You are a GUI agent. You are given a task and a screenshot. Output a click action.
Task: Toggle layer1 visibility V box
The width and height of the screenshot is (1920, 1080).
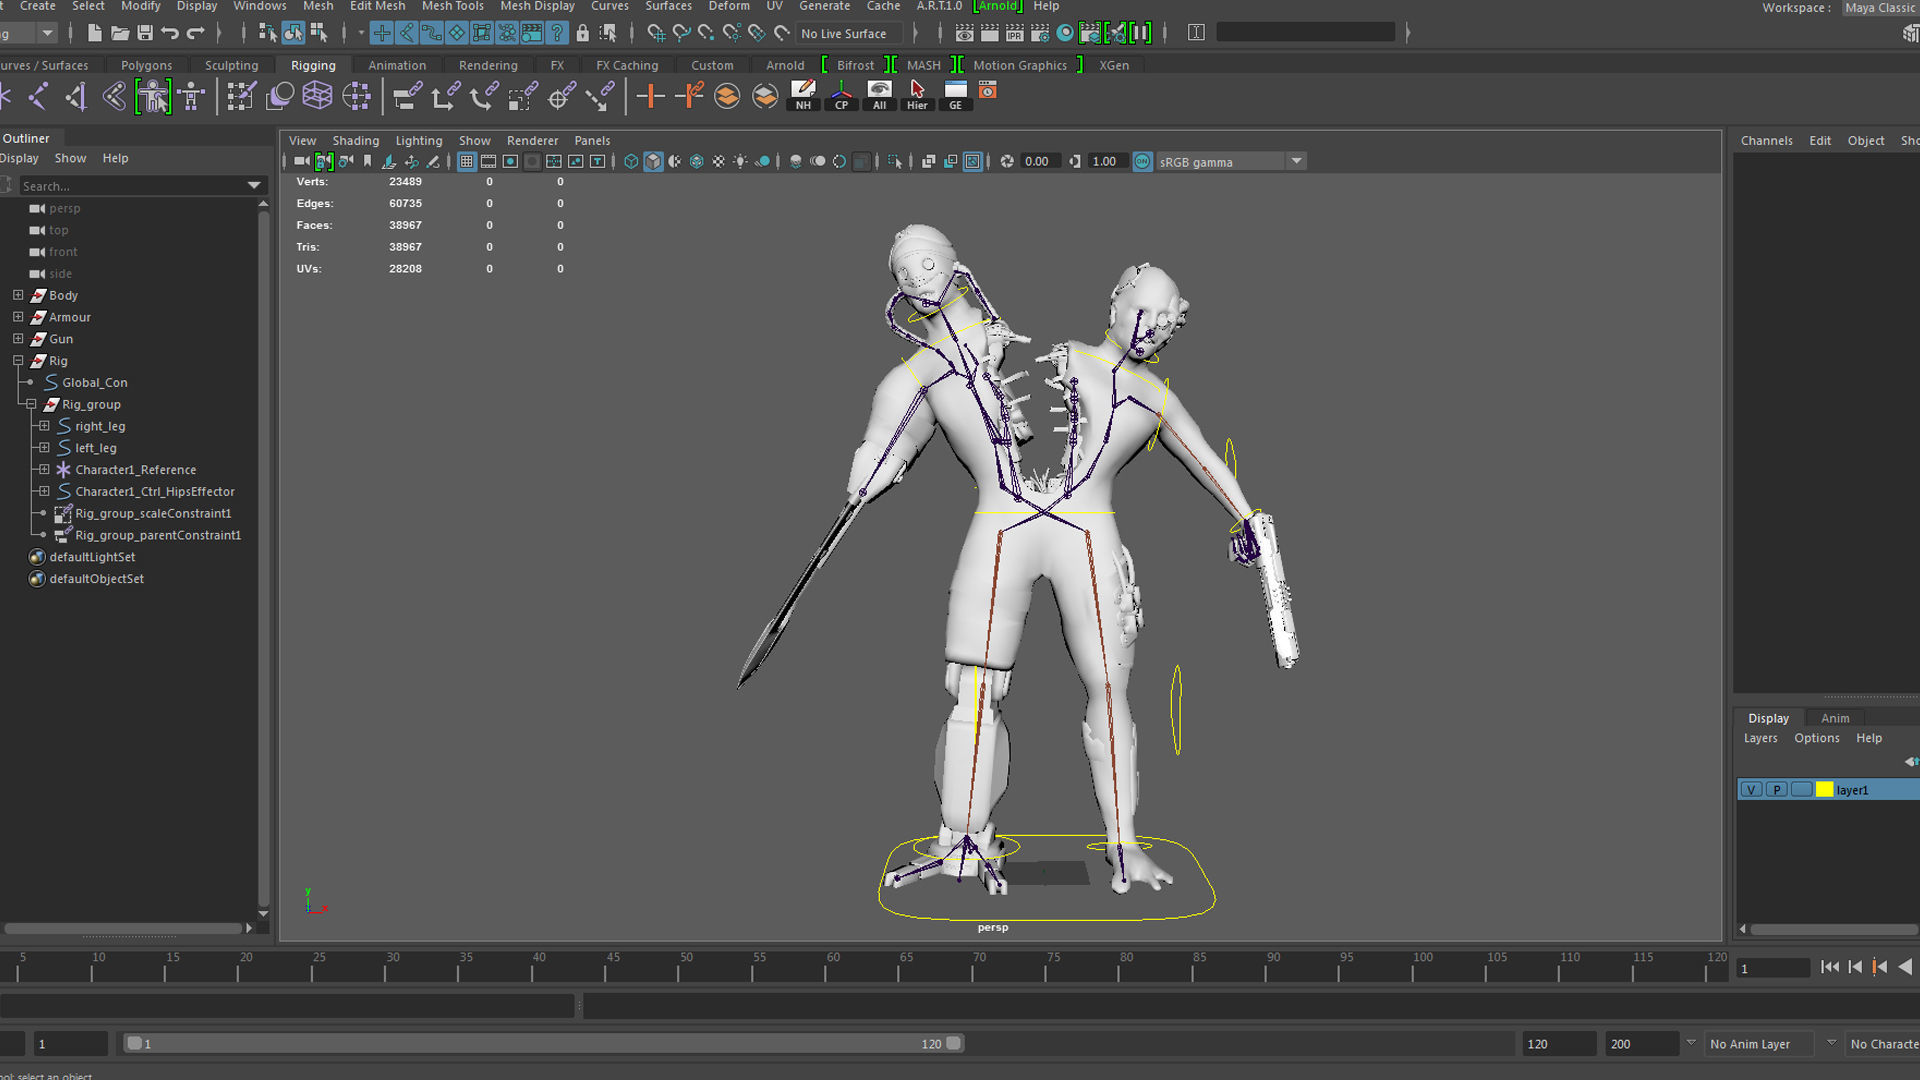1751,790
